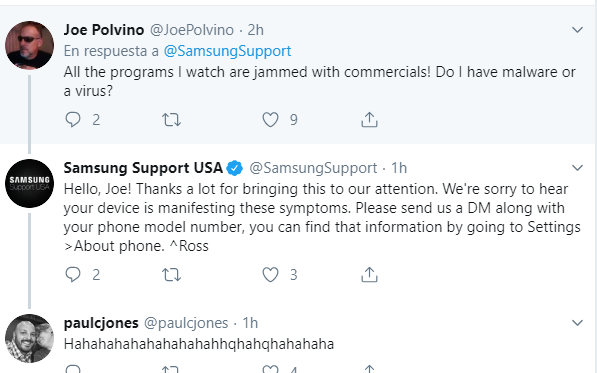This screenshot has width=597, height=373.
Task: Retweet Joe Polvino's tweet about commercials
Action: click(x=171, y=120)
